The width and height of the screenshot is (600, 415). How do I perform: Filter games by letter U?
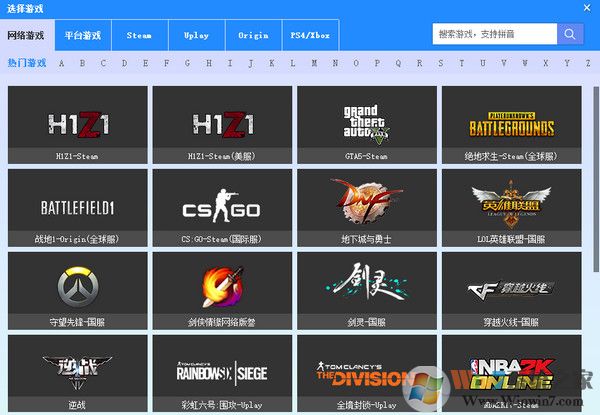483,63
